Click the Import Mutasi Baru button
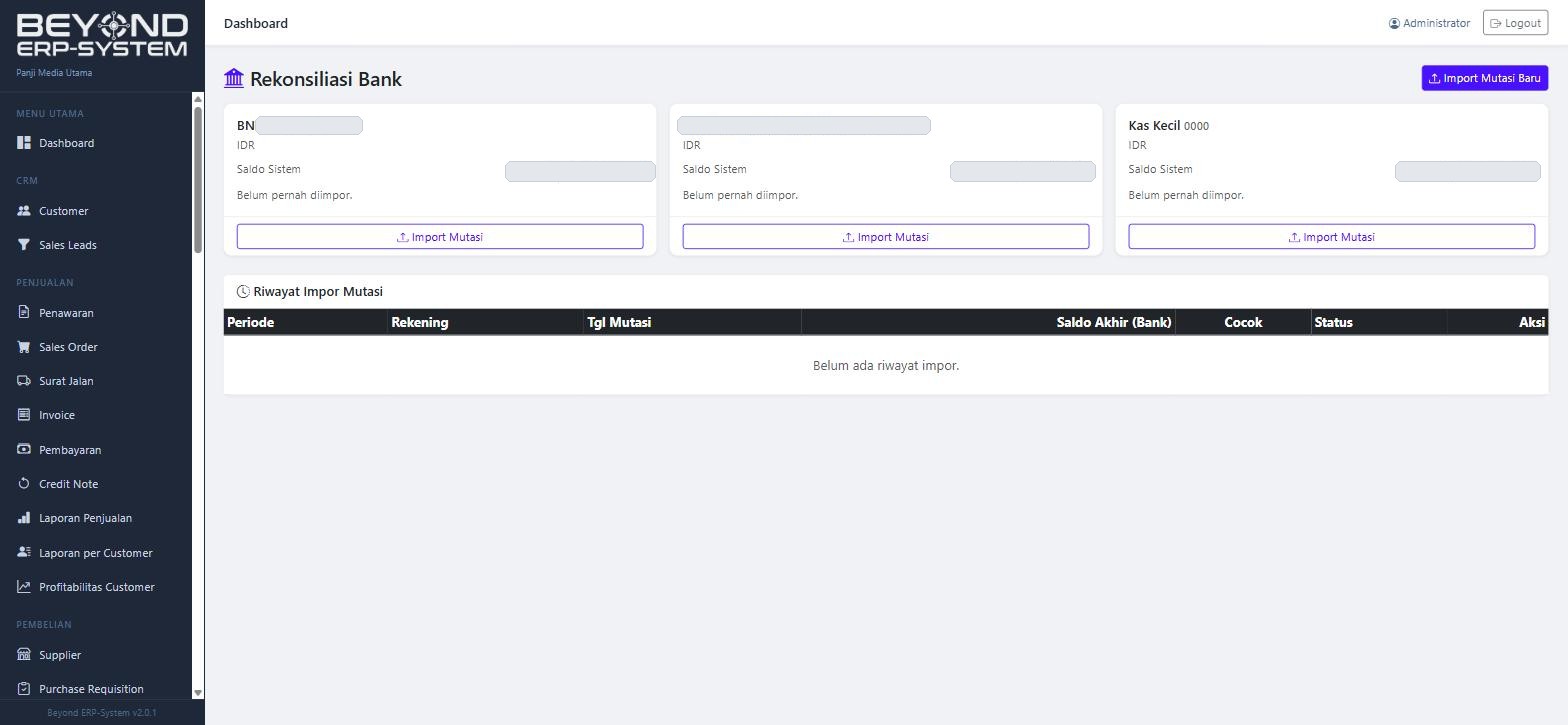The height and width of the screenshot is (725, 1568). click(x=1485, y=78)
